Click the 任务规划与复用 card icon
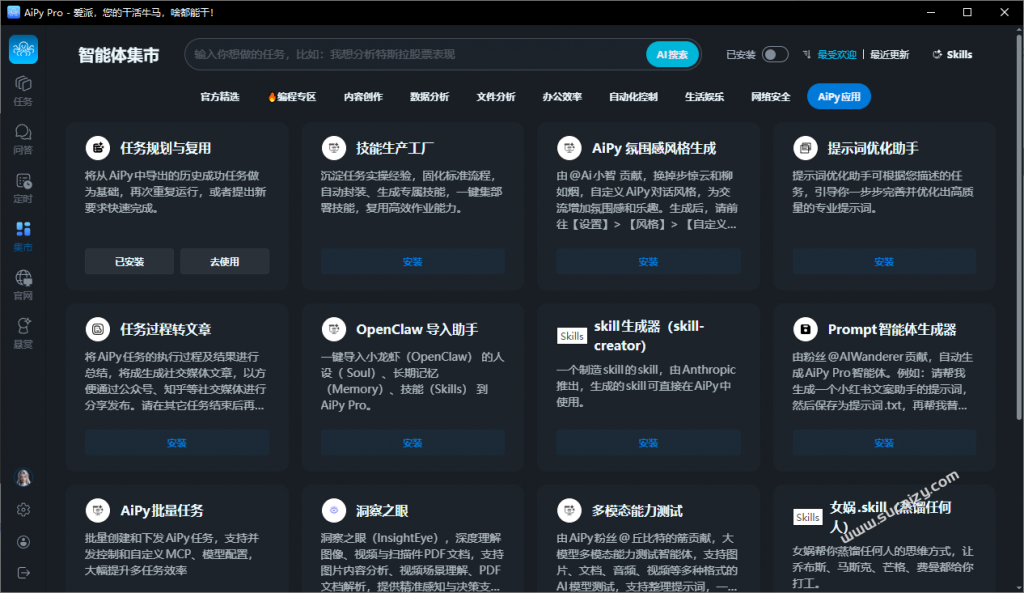1024x593 pixels. [98, 148]
